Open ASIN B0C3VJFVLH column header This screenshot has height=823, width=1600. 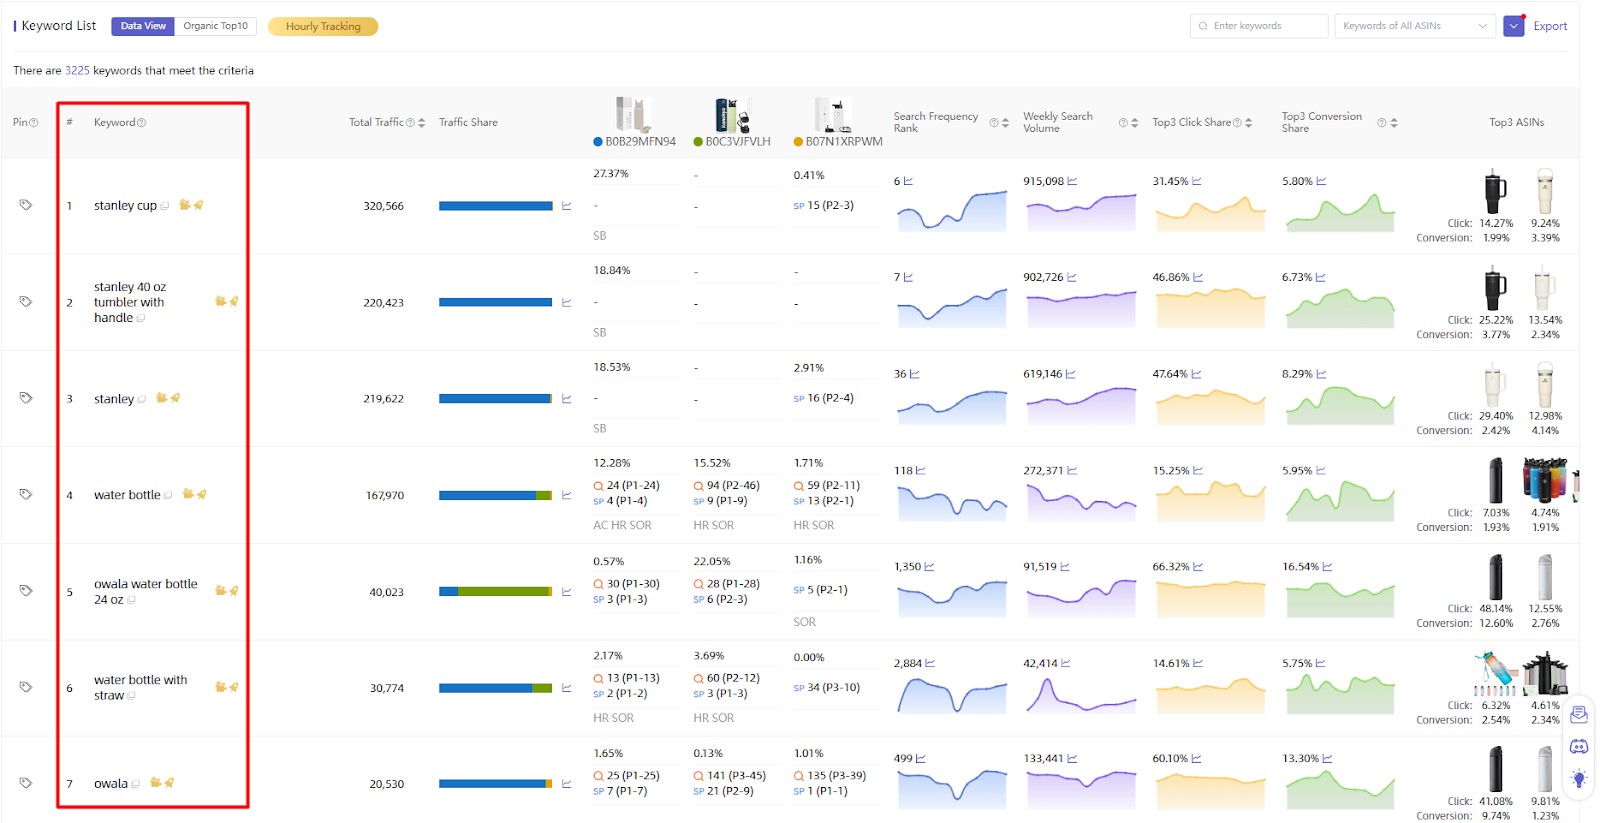pyautogui.click(x=738, y=142)
